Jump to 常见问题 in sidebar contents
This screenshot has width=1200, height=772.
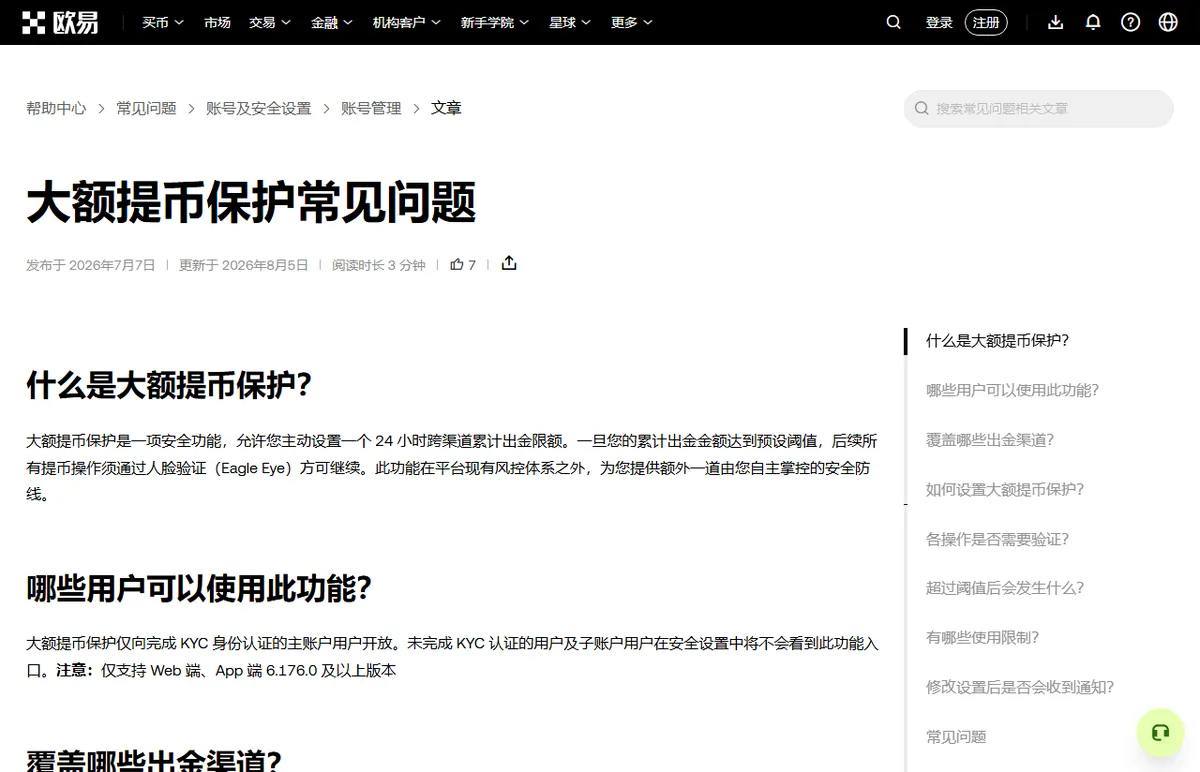pyautogui.click(x=956, y=737)
